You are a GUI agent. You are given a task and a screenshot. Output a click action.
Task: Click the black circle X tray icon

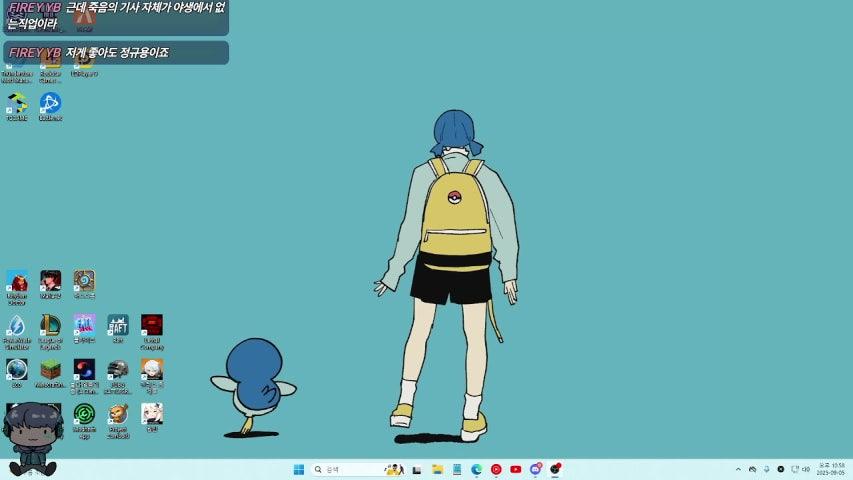pyautogui.click(x=781, y=469)
